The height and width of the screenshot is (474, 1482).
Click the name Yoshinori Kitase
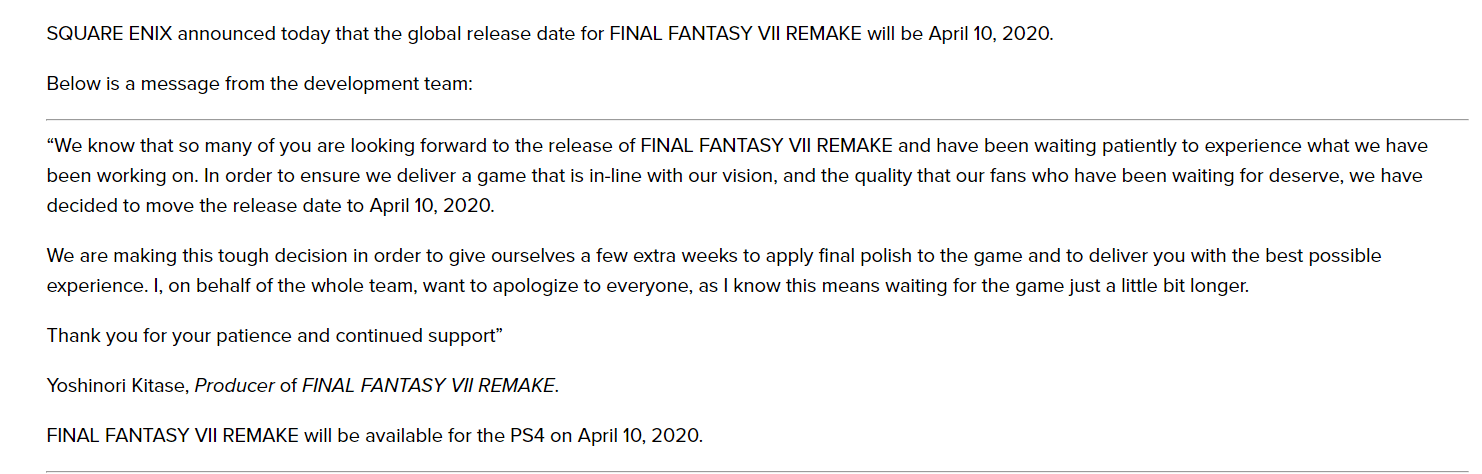116,386
